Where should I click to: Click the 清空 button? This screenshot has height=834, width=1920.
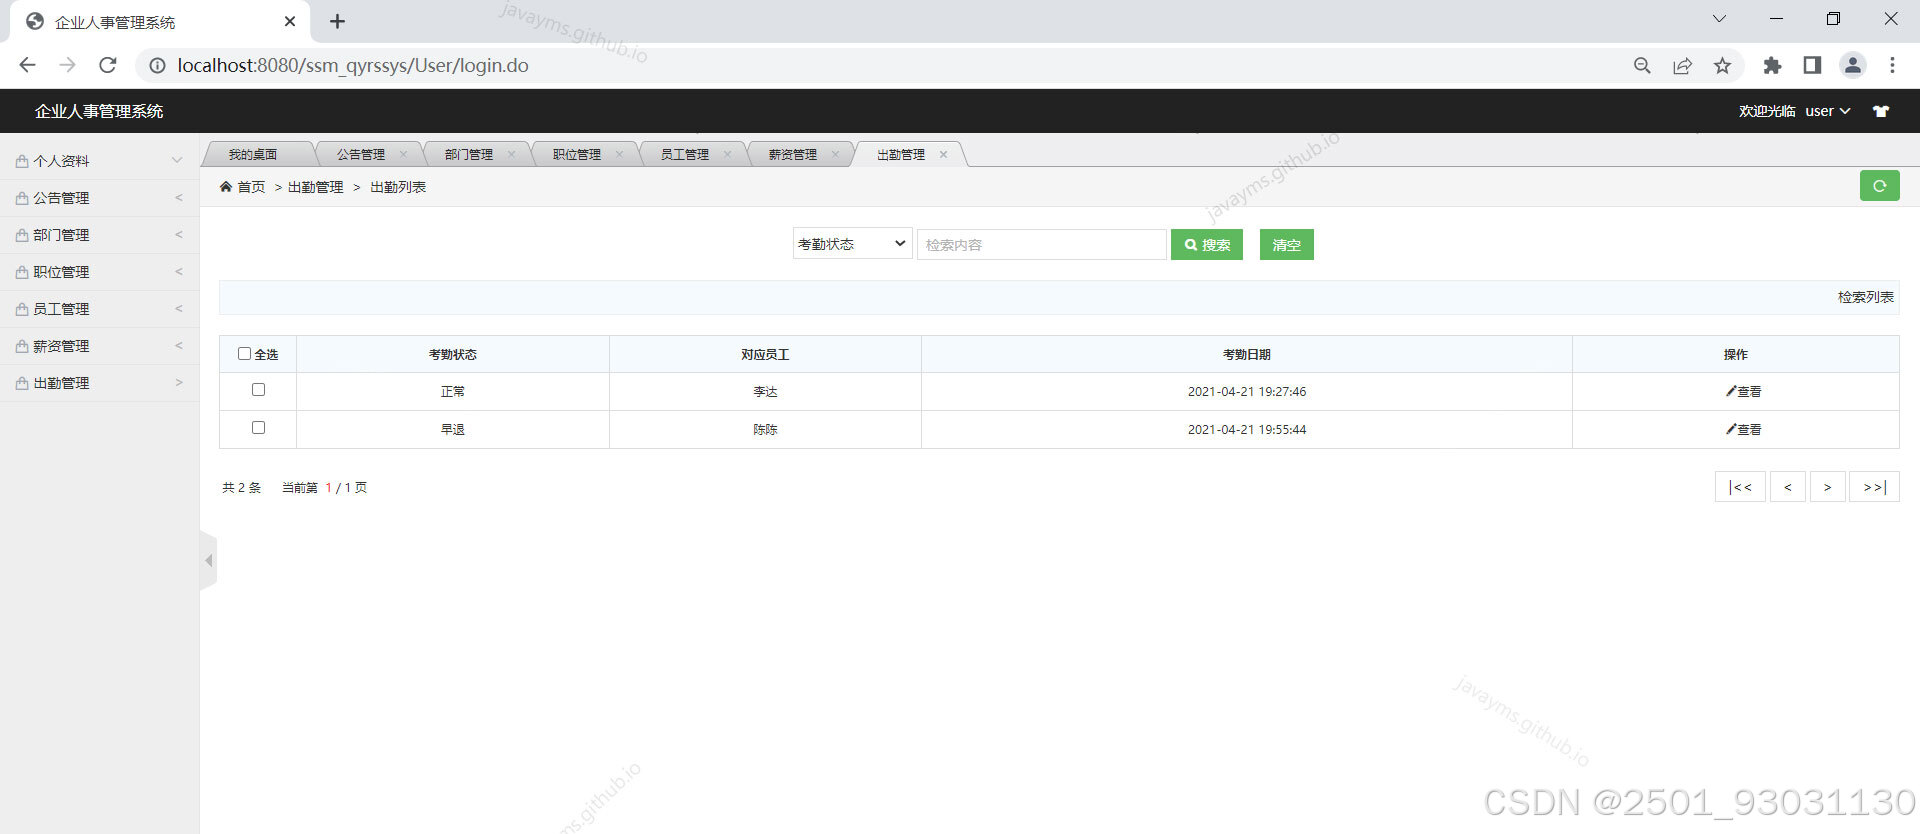(1286, 245)
